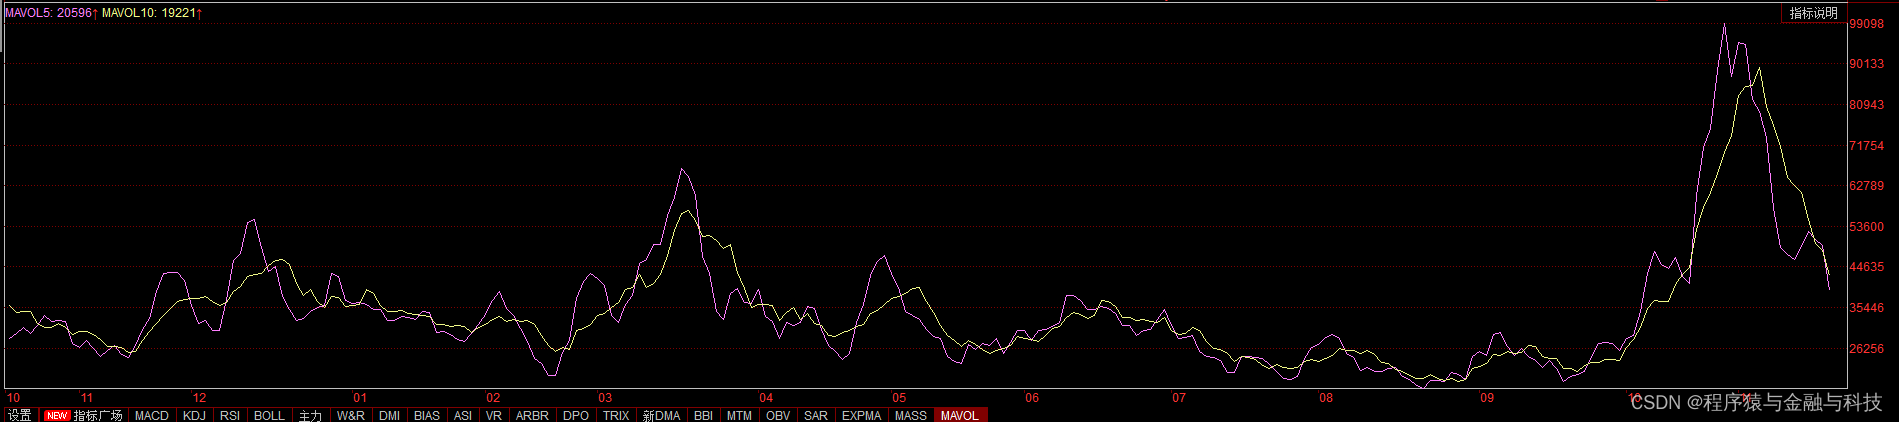Image resolution: width=1899 pixels, height=422 pixels.
Task: Select the VR indicator tab
Action: [494, 415]
